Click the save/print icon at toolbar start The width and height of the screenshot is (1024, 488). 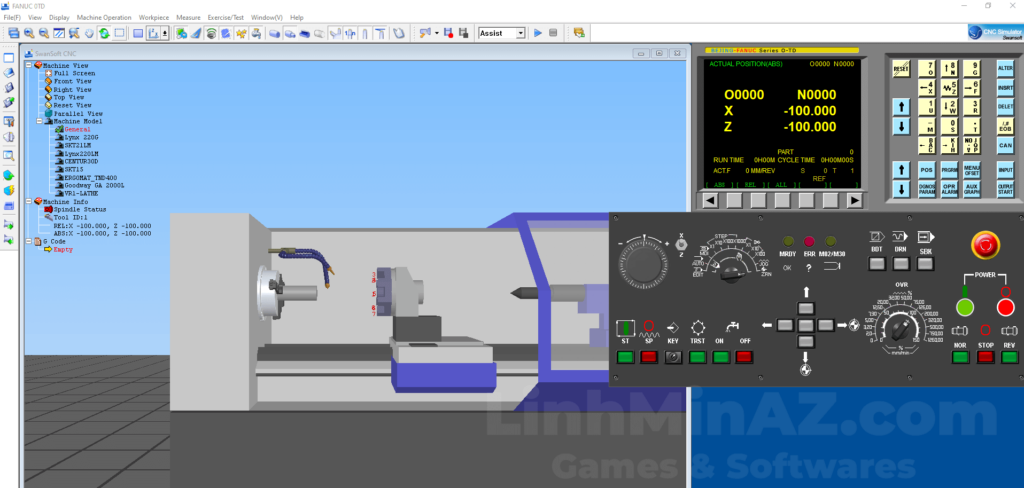coord(14,33)
